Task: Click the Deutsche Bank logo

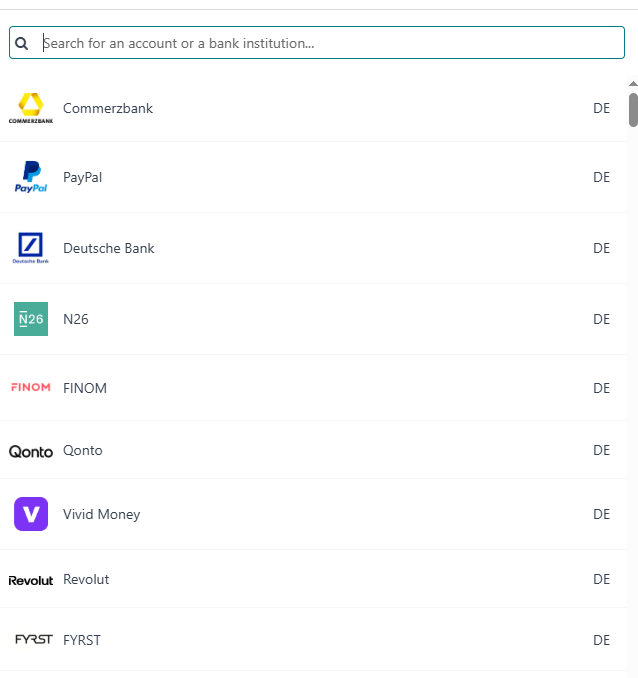Action: (x=31, y=248)
